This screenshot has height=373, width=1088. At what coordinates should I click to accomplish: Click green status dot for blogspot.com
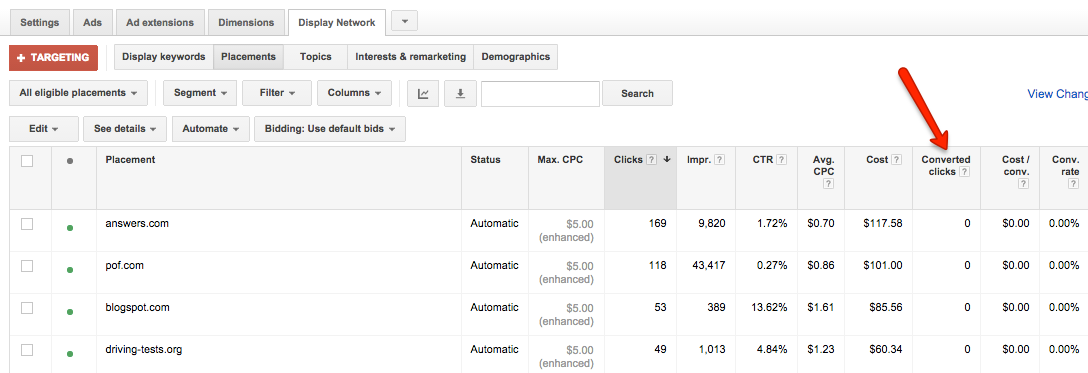[x=70, y=312]
